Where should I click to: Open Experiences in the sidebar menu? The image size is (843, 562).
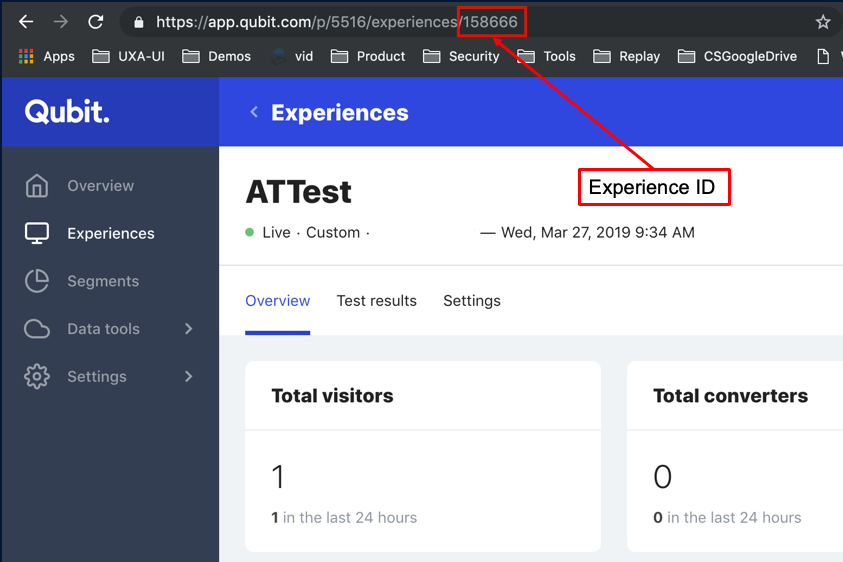111,233
